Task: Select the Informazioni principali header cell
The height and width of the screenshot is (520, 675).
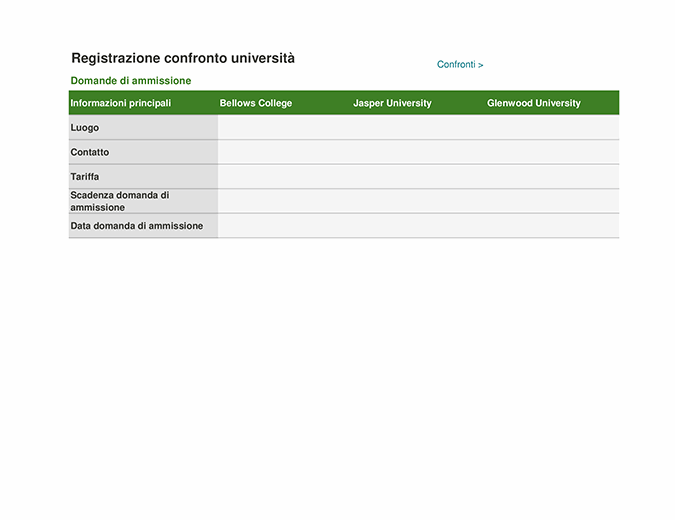Action: [x=143, y=103]
